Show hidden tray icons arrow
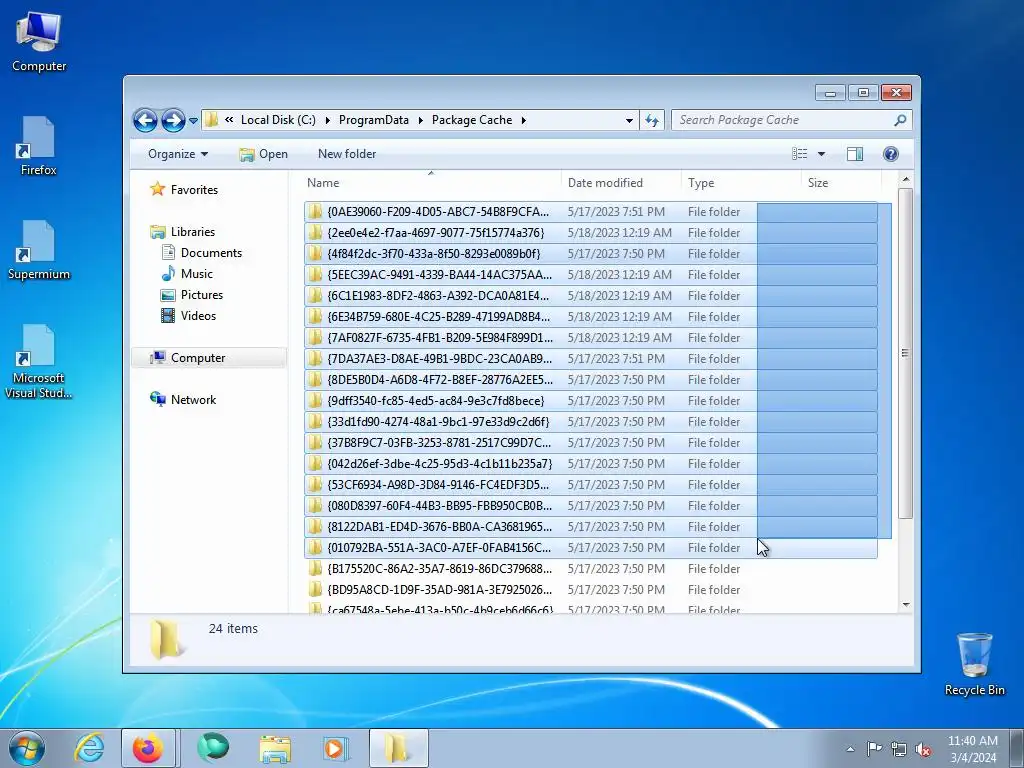The image size is (1024, 768). [x=850, y=749]
